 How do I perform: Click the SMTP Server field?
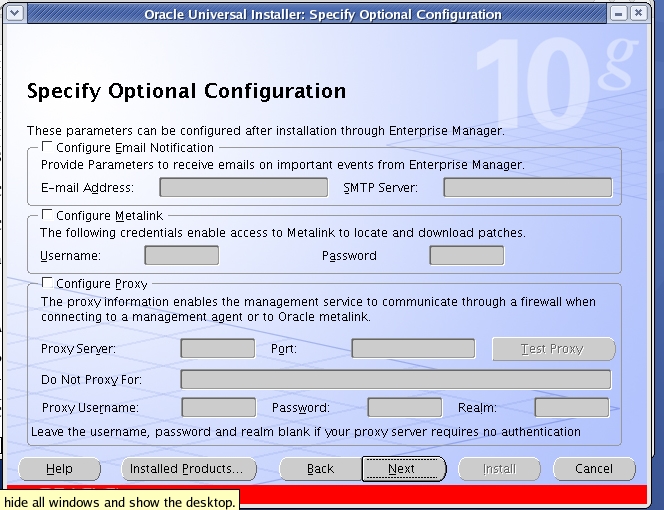(528, 187)
